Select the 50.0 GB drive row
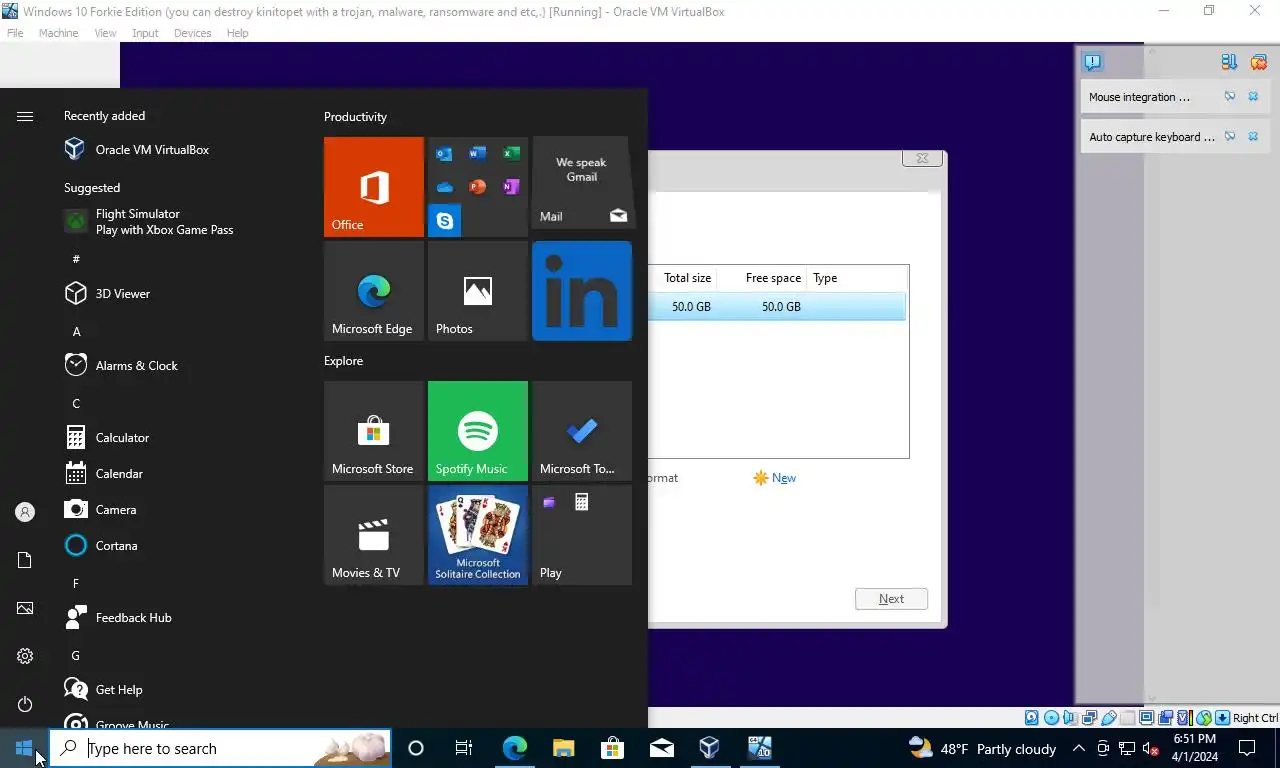Image resolution: width=1280 pixels, height=768 pixels. pos(777,307)
